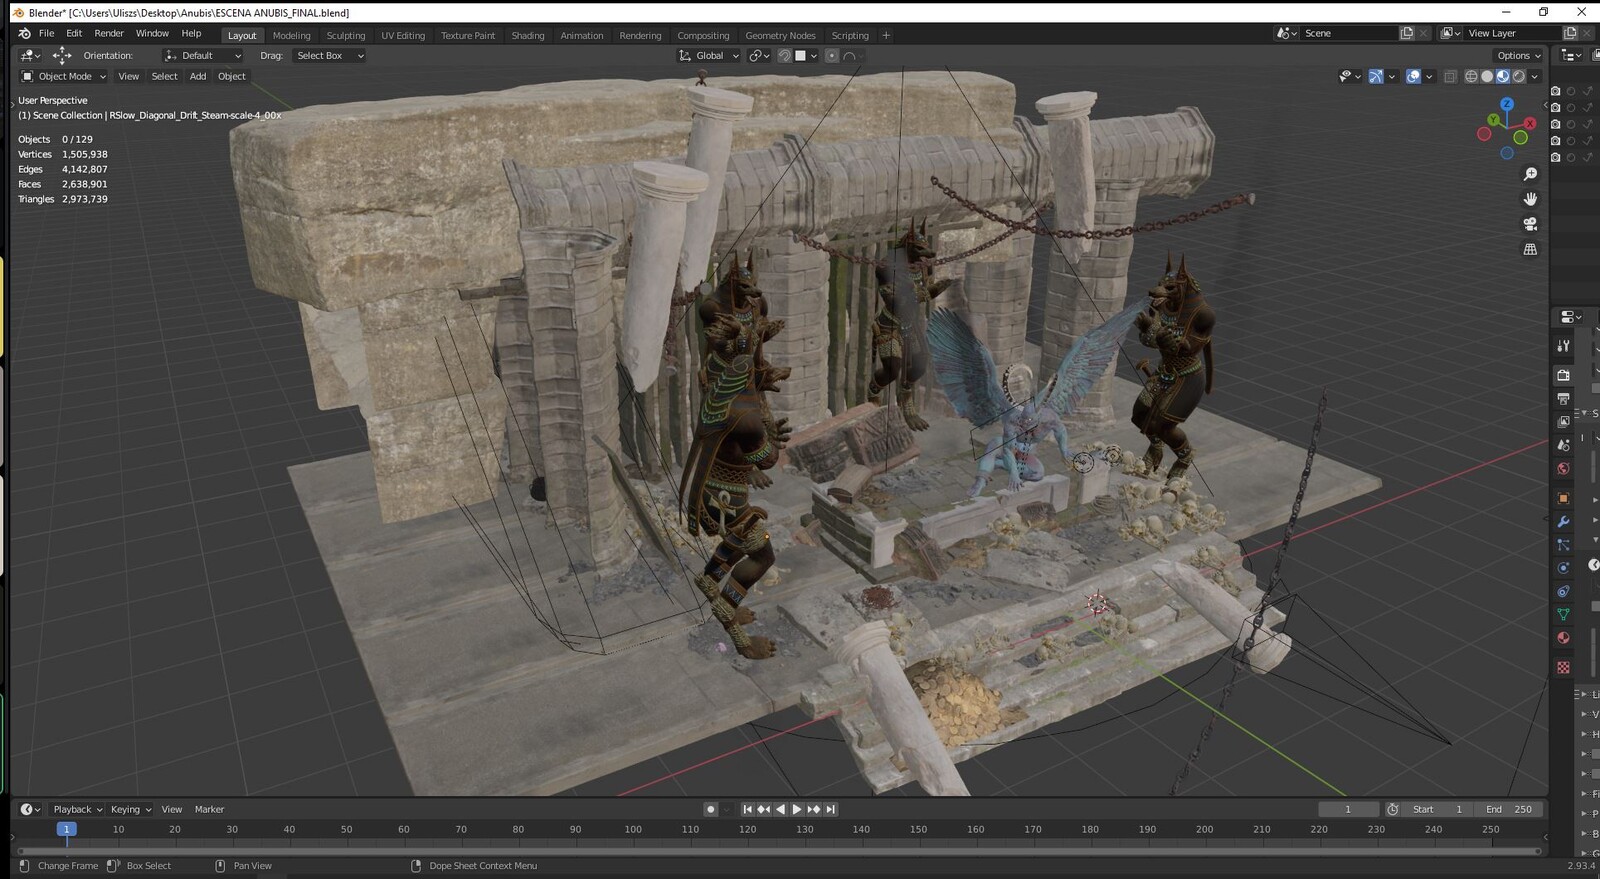Open viewport shading options dropdown arrow

[x=1535, y=76]
